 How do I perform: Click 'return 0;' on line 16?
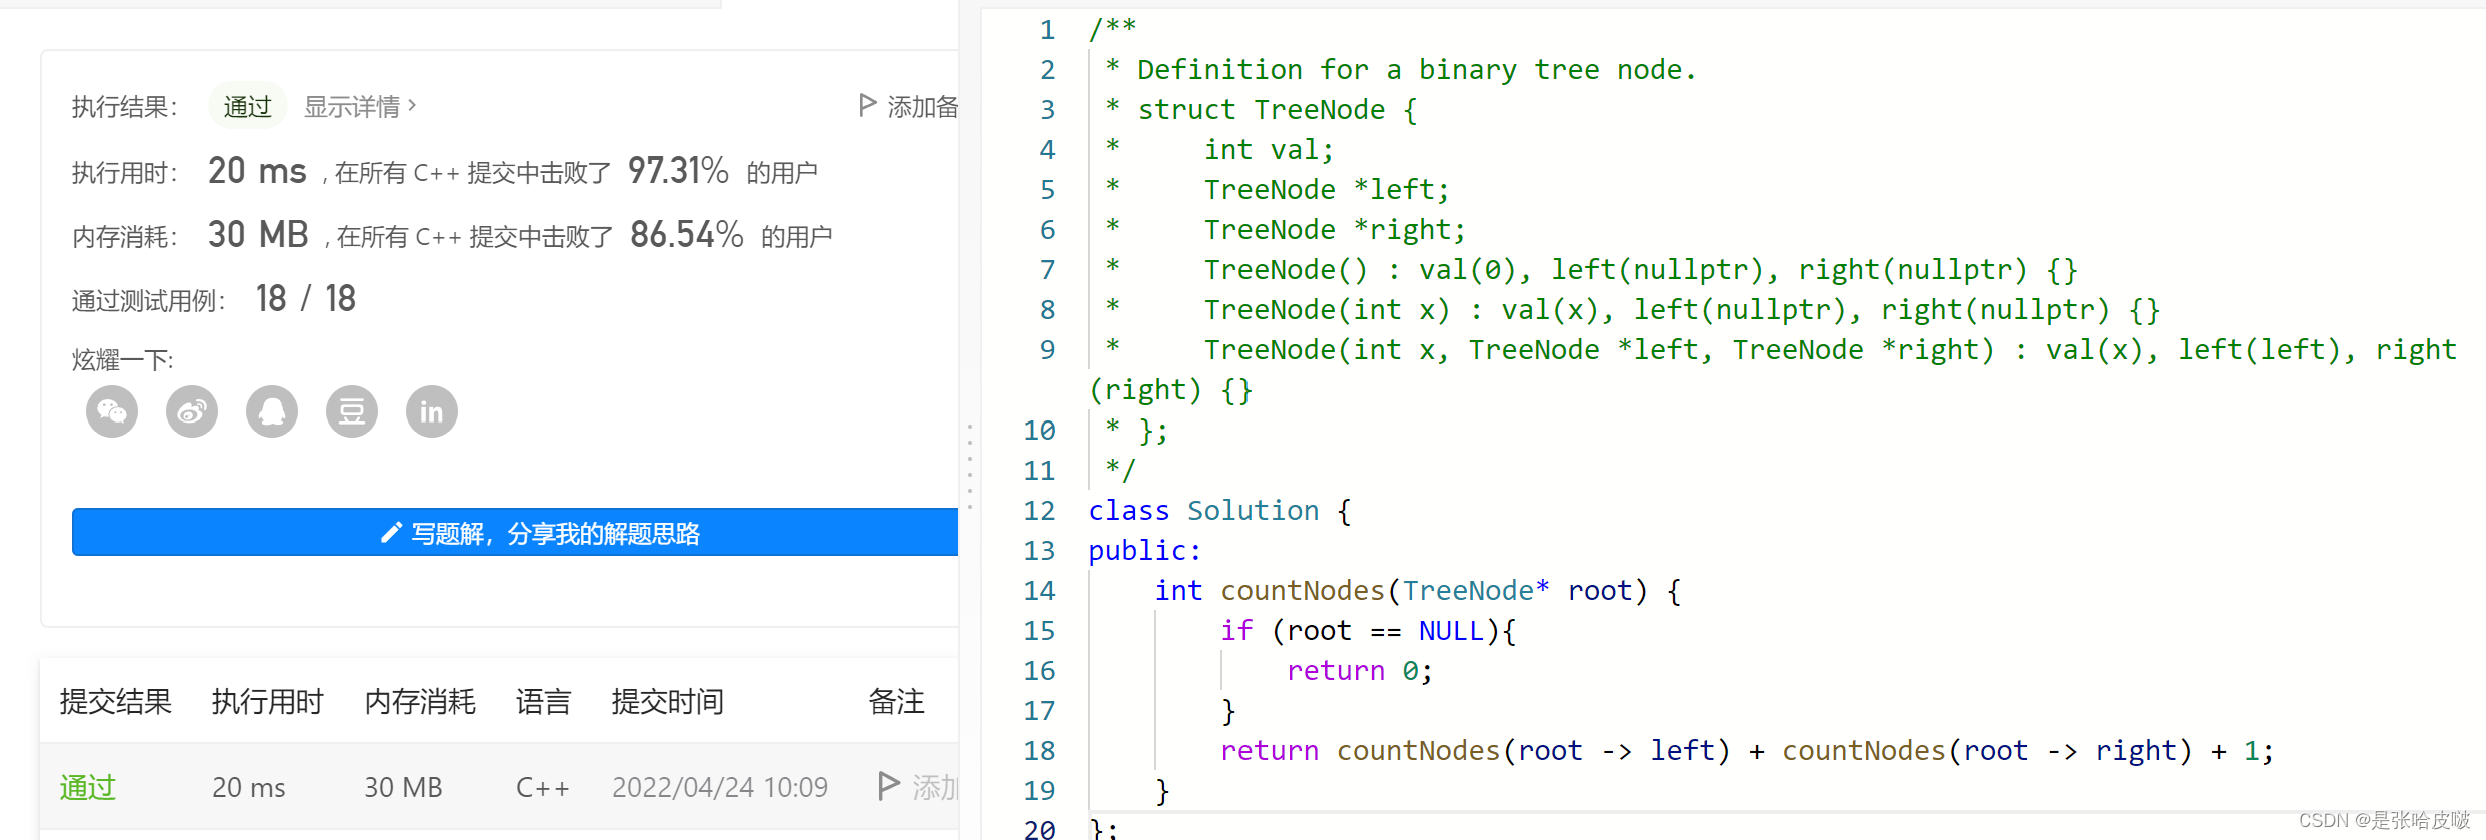(x=1360, y=670)
